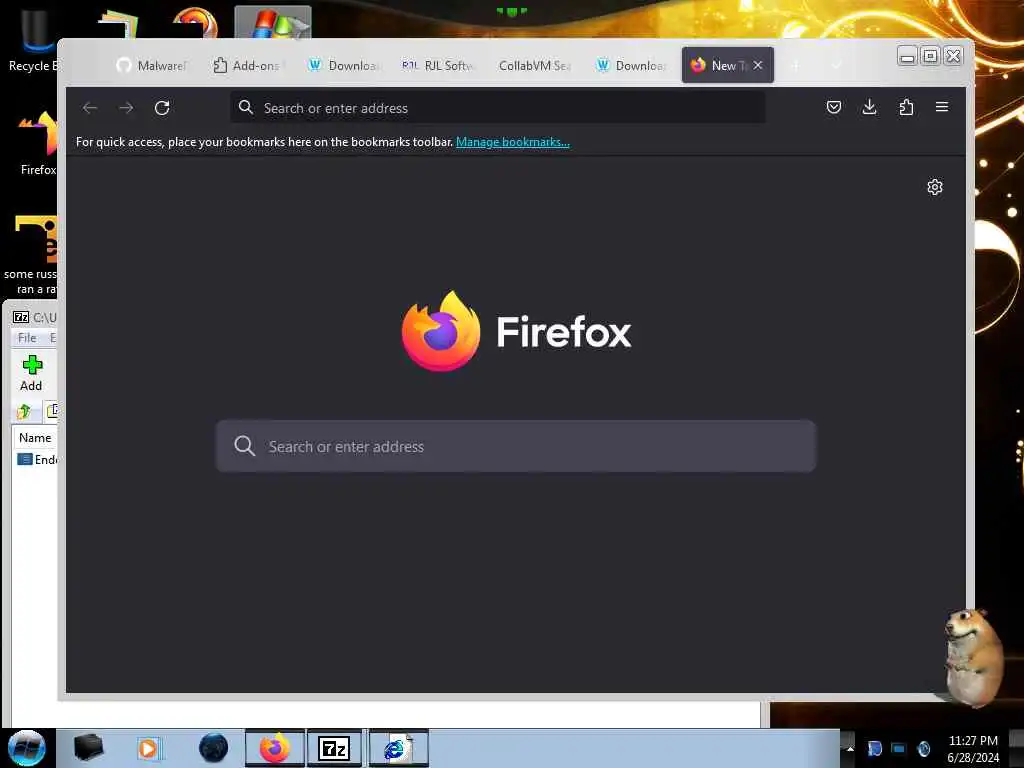Screen dimensions: 1024x768
Task: Switch to the CollabVM tab
Action: pos(534,65)
